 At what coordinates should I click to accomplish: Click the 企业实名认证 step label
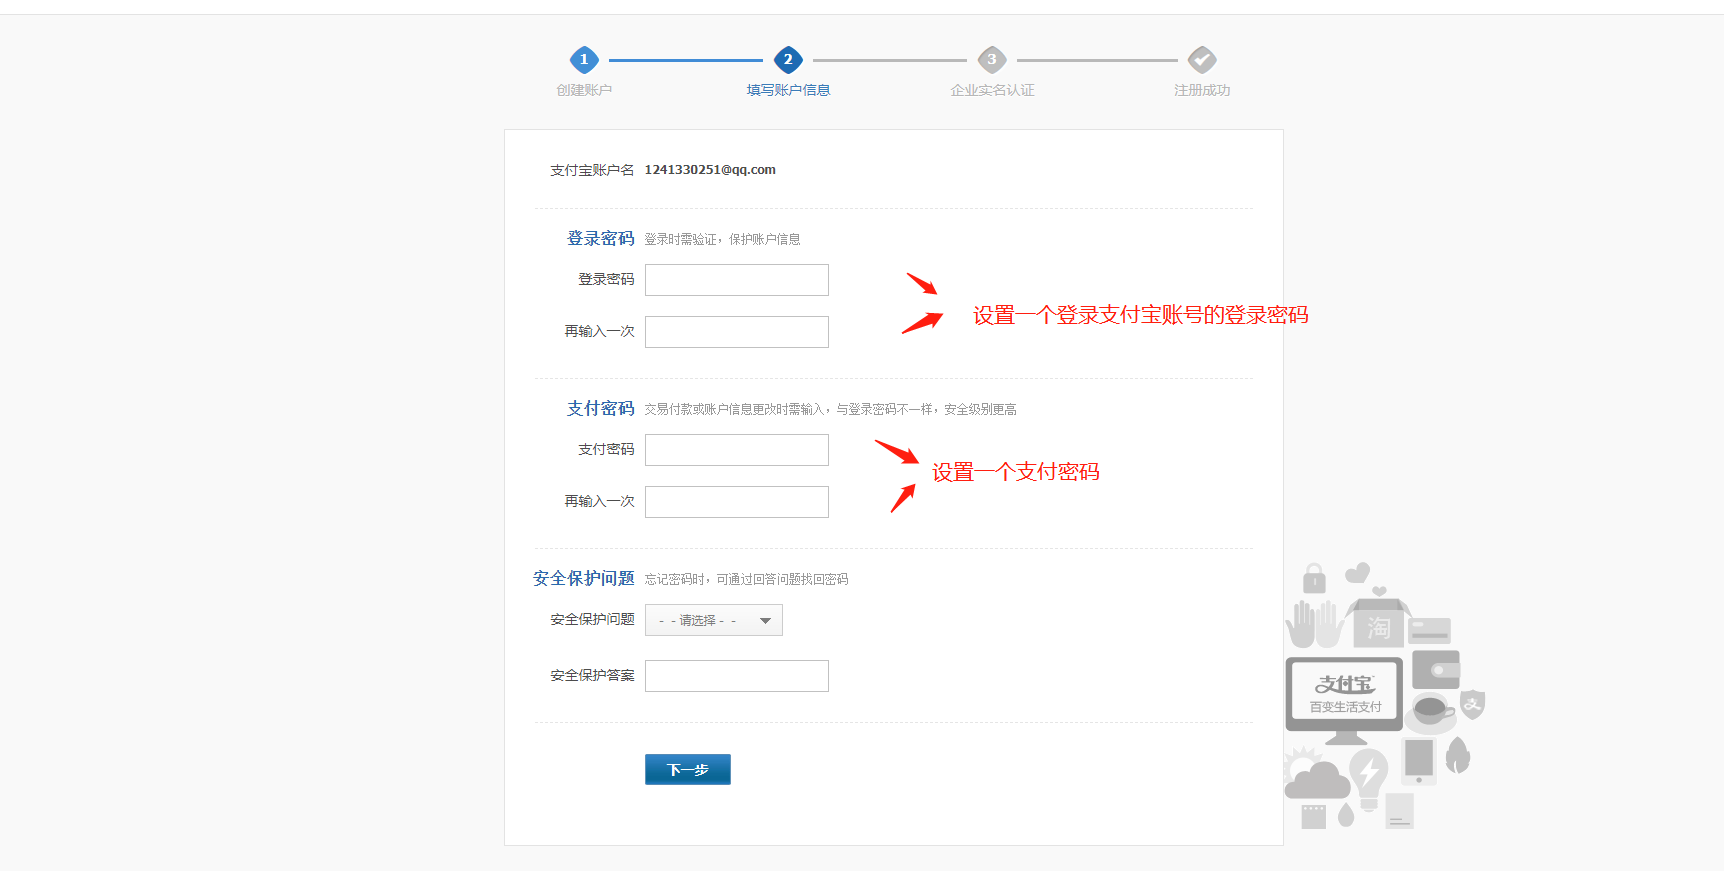tap(992, 90)
